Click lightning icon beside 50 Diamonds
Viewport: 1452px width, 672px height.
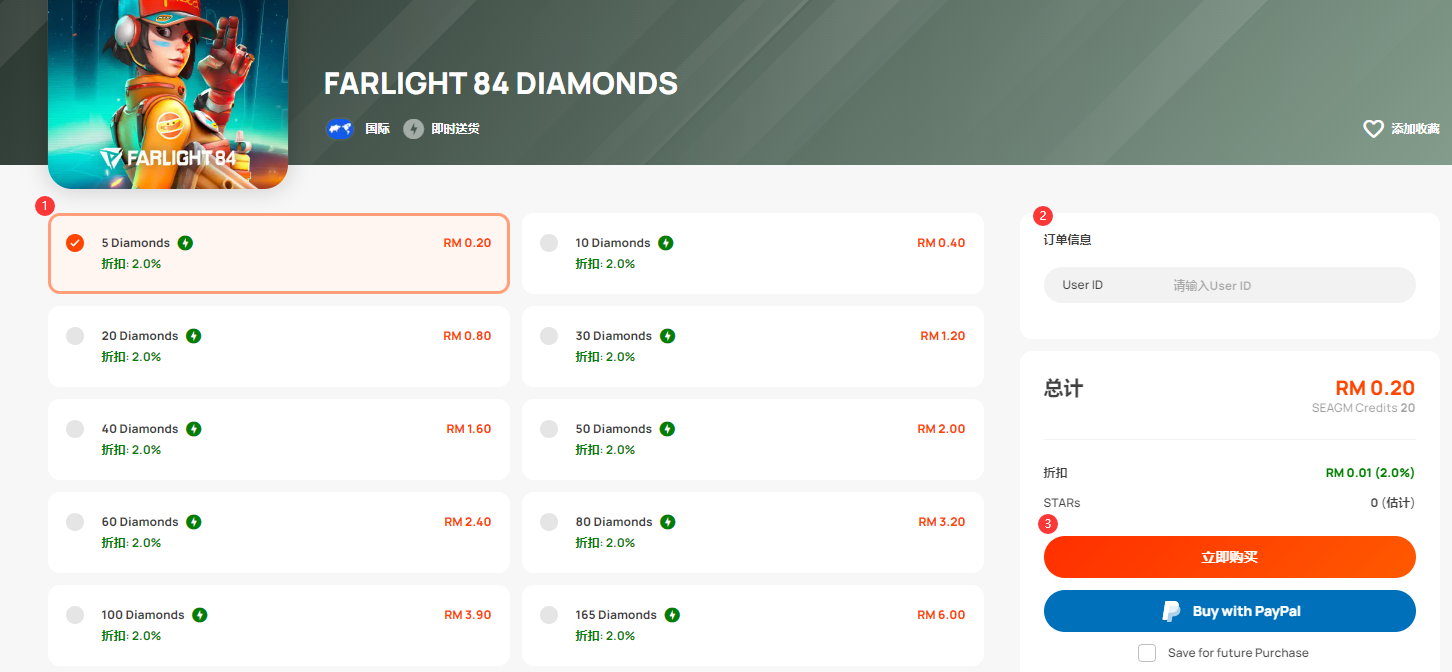click(x=667, y=429)
